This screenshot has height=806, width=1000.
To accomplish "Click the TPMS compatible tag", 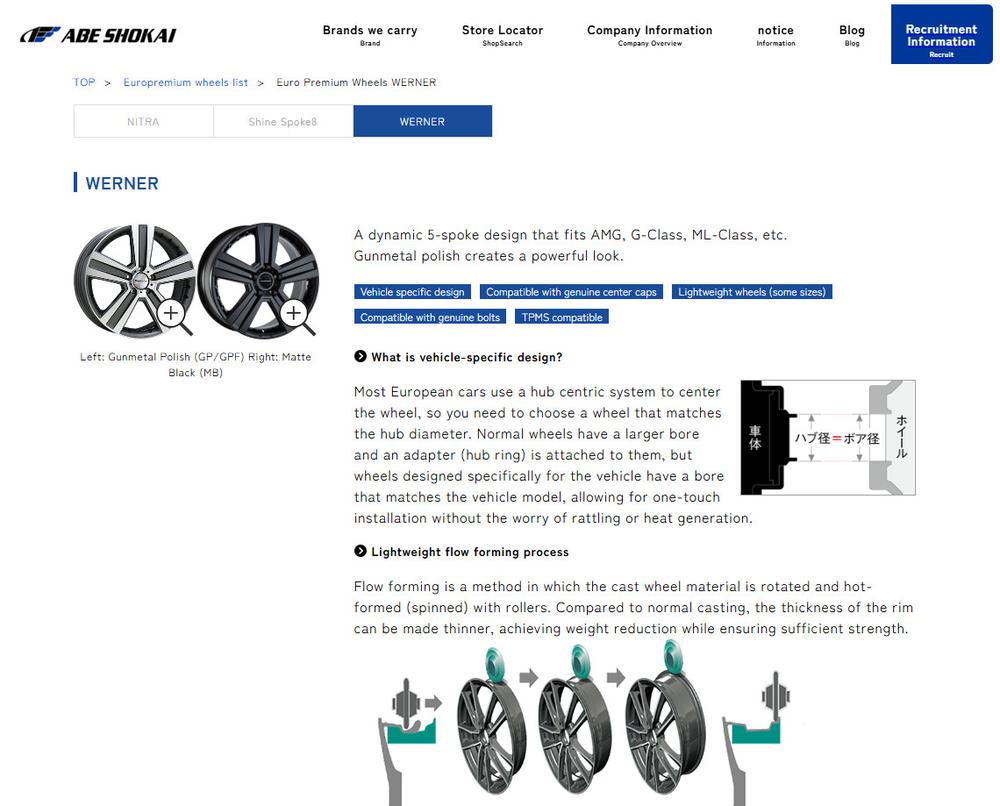I will pyautogui.click(x=562, y=317).
